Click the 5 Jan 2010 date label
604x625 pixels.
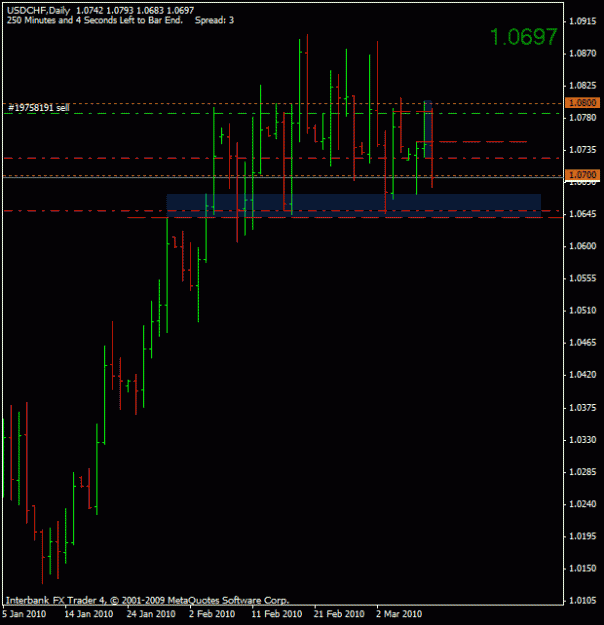24,614
